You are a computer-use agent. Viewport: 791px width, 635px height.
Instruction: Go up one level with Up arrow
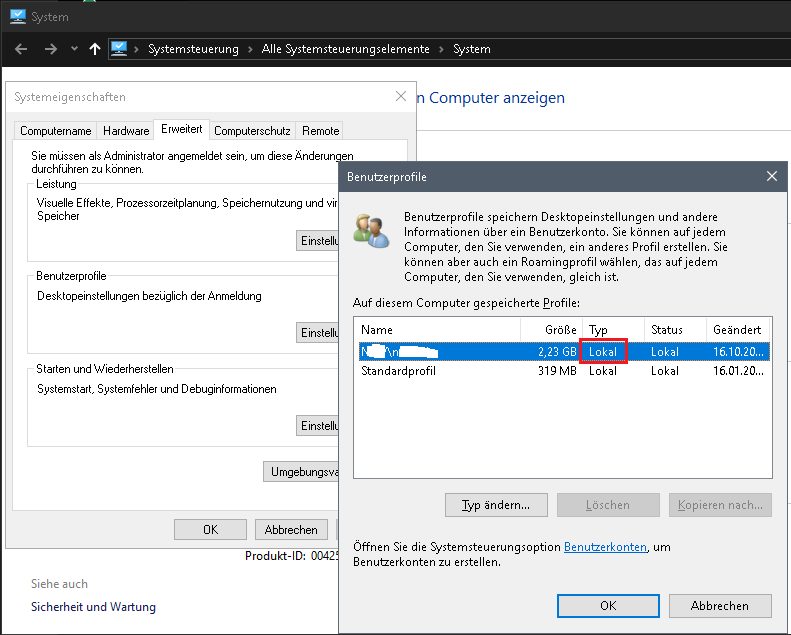point(95,49)
